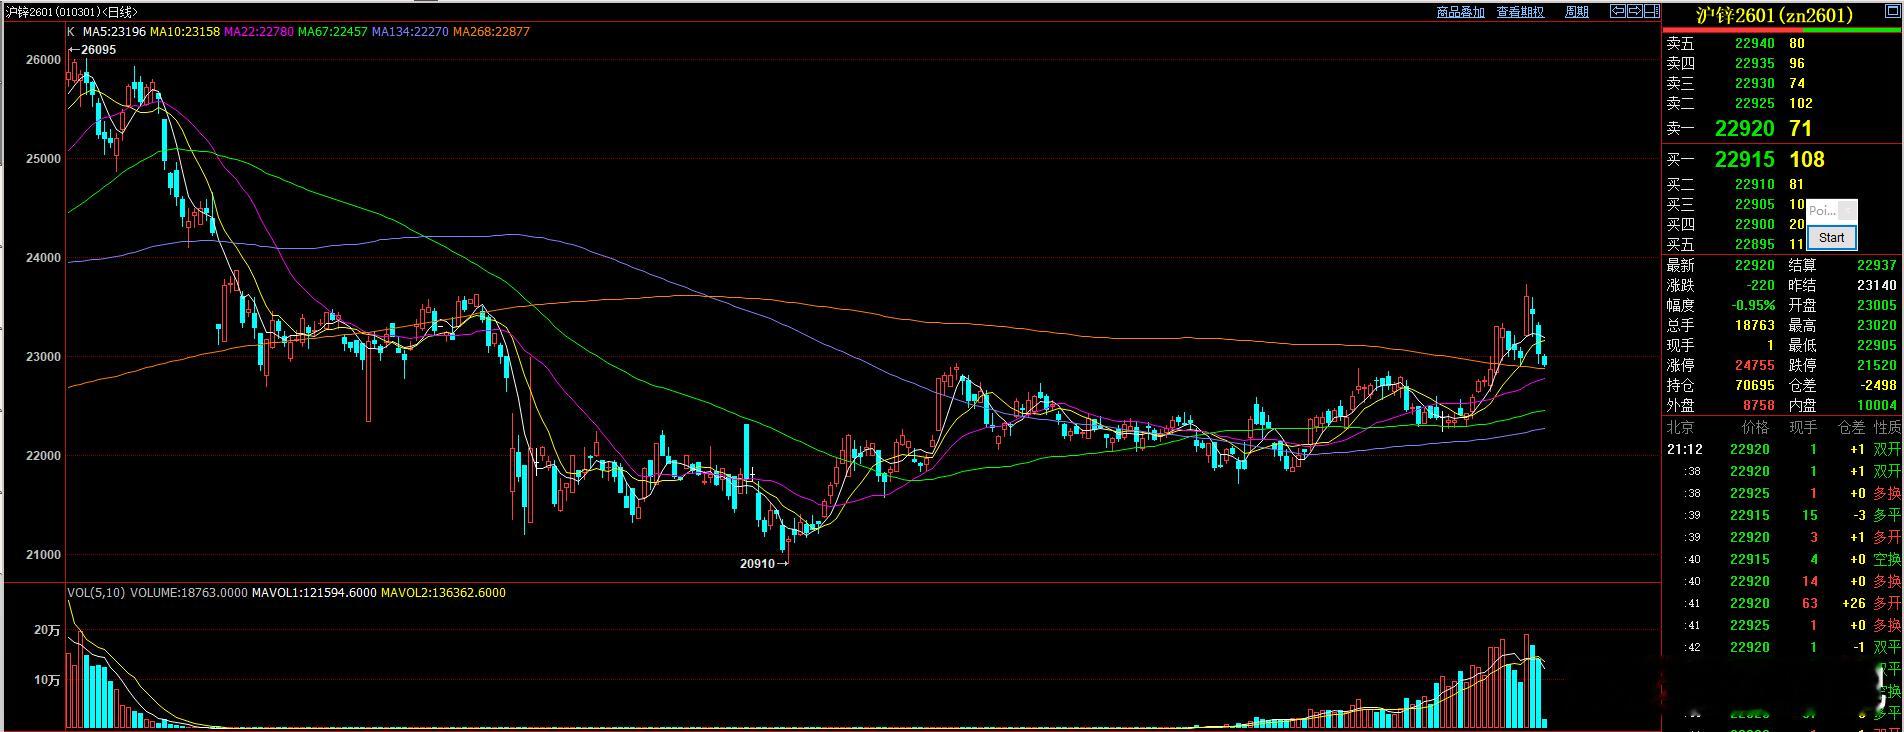Click the 买一 volume 108
This screenshot has height=732, width=1904.
pos(1807,159)
